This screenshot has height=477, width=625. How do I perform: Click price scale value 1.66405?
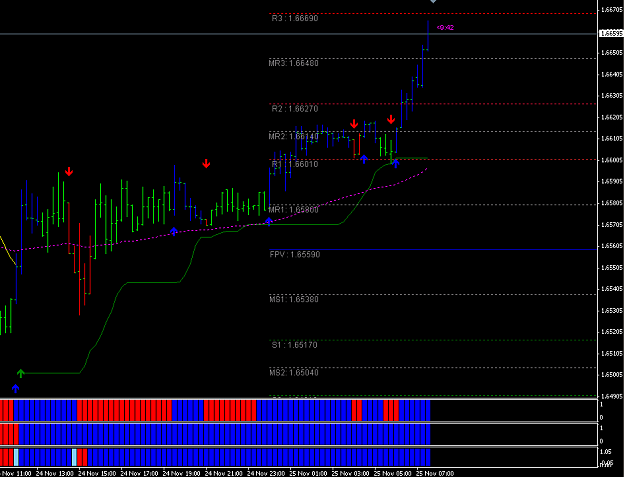click(x=611, y=74)
